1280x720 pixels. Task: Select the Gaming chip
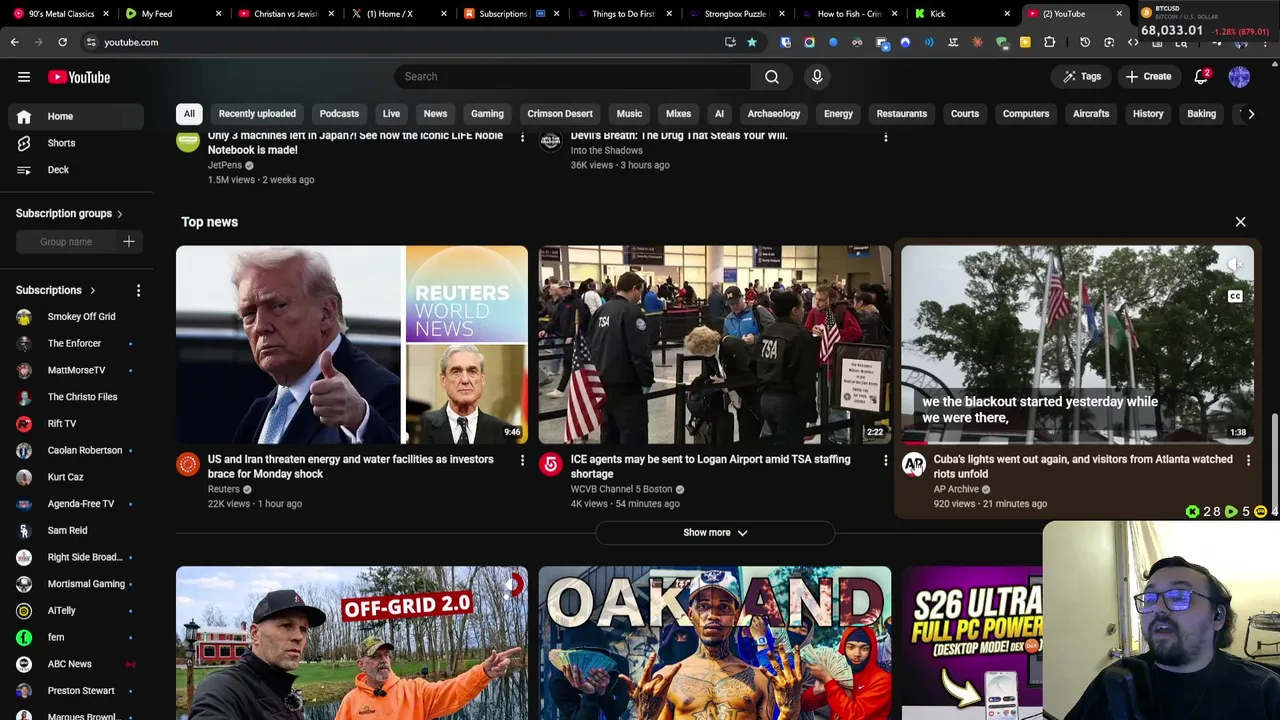click(x=487, y=114)
